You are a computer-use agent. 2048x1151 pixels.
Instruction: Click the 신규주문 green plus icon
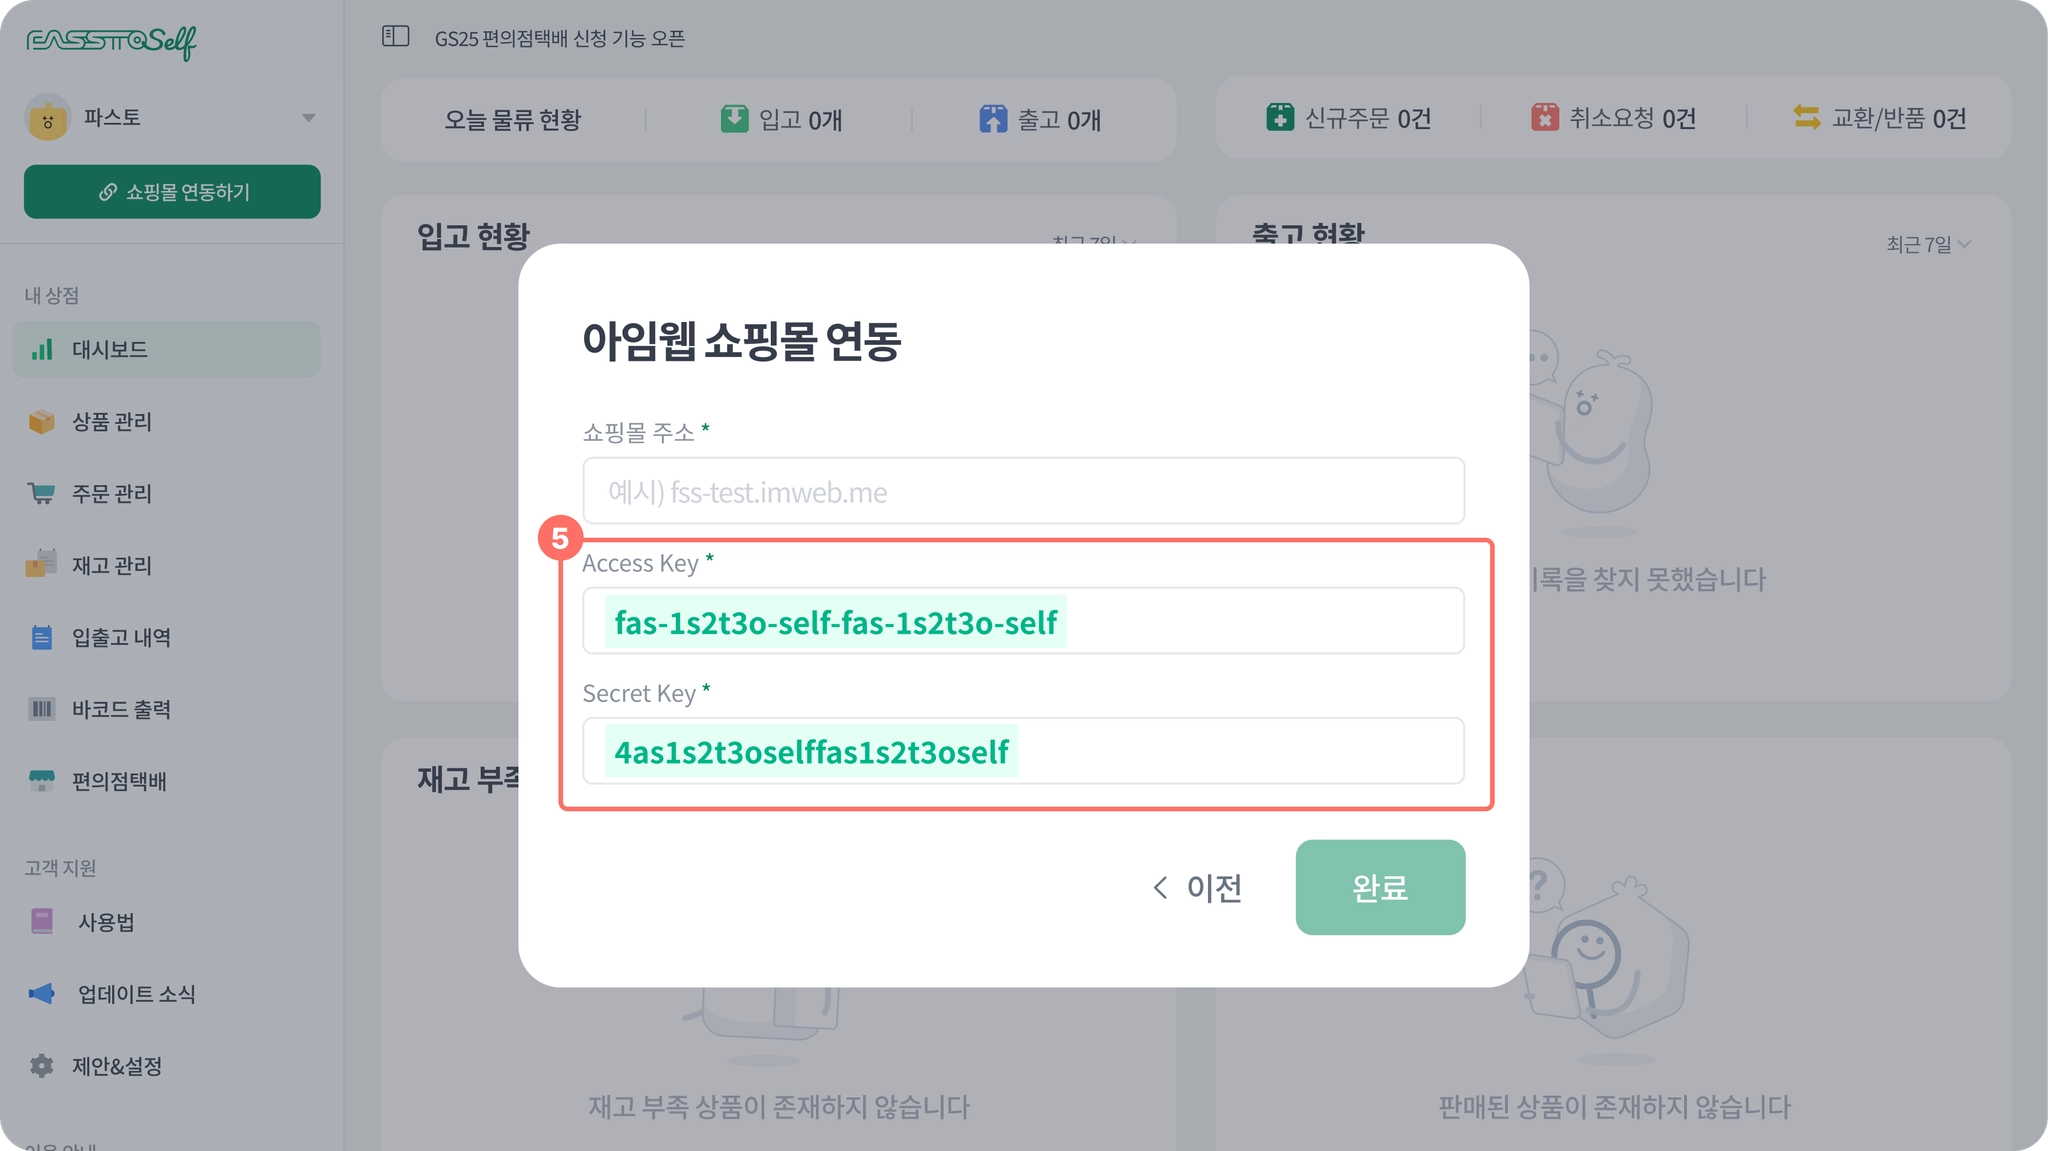[1279, 118]
